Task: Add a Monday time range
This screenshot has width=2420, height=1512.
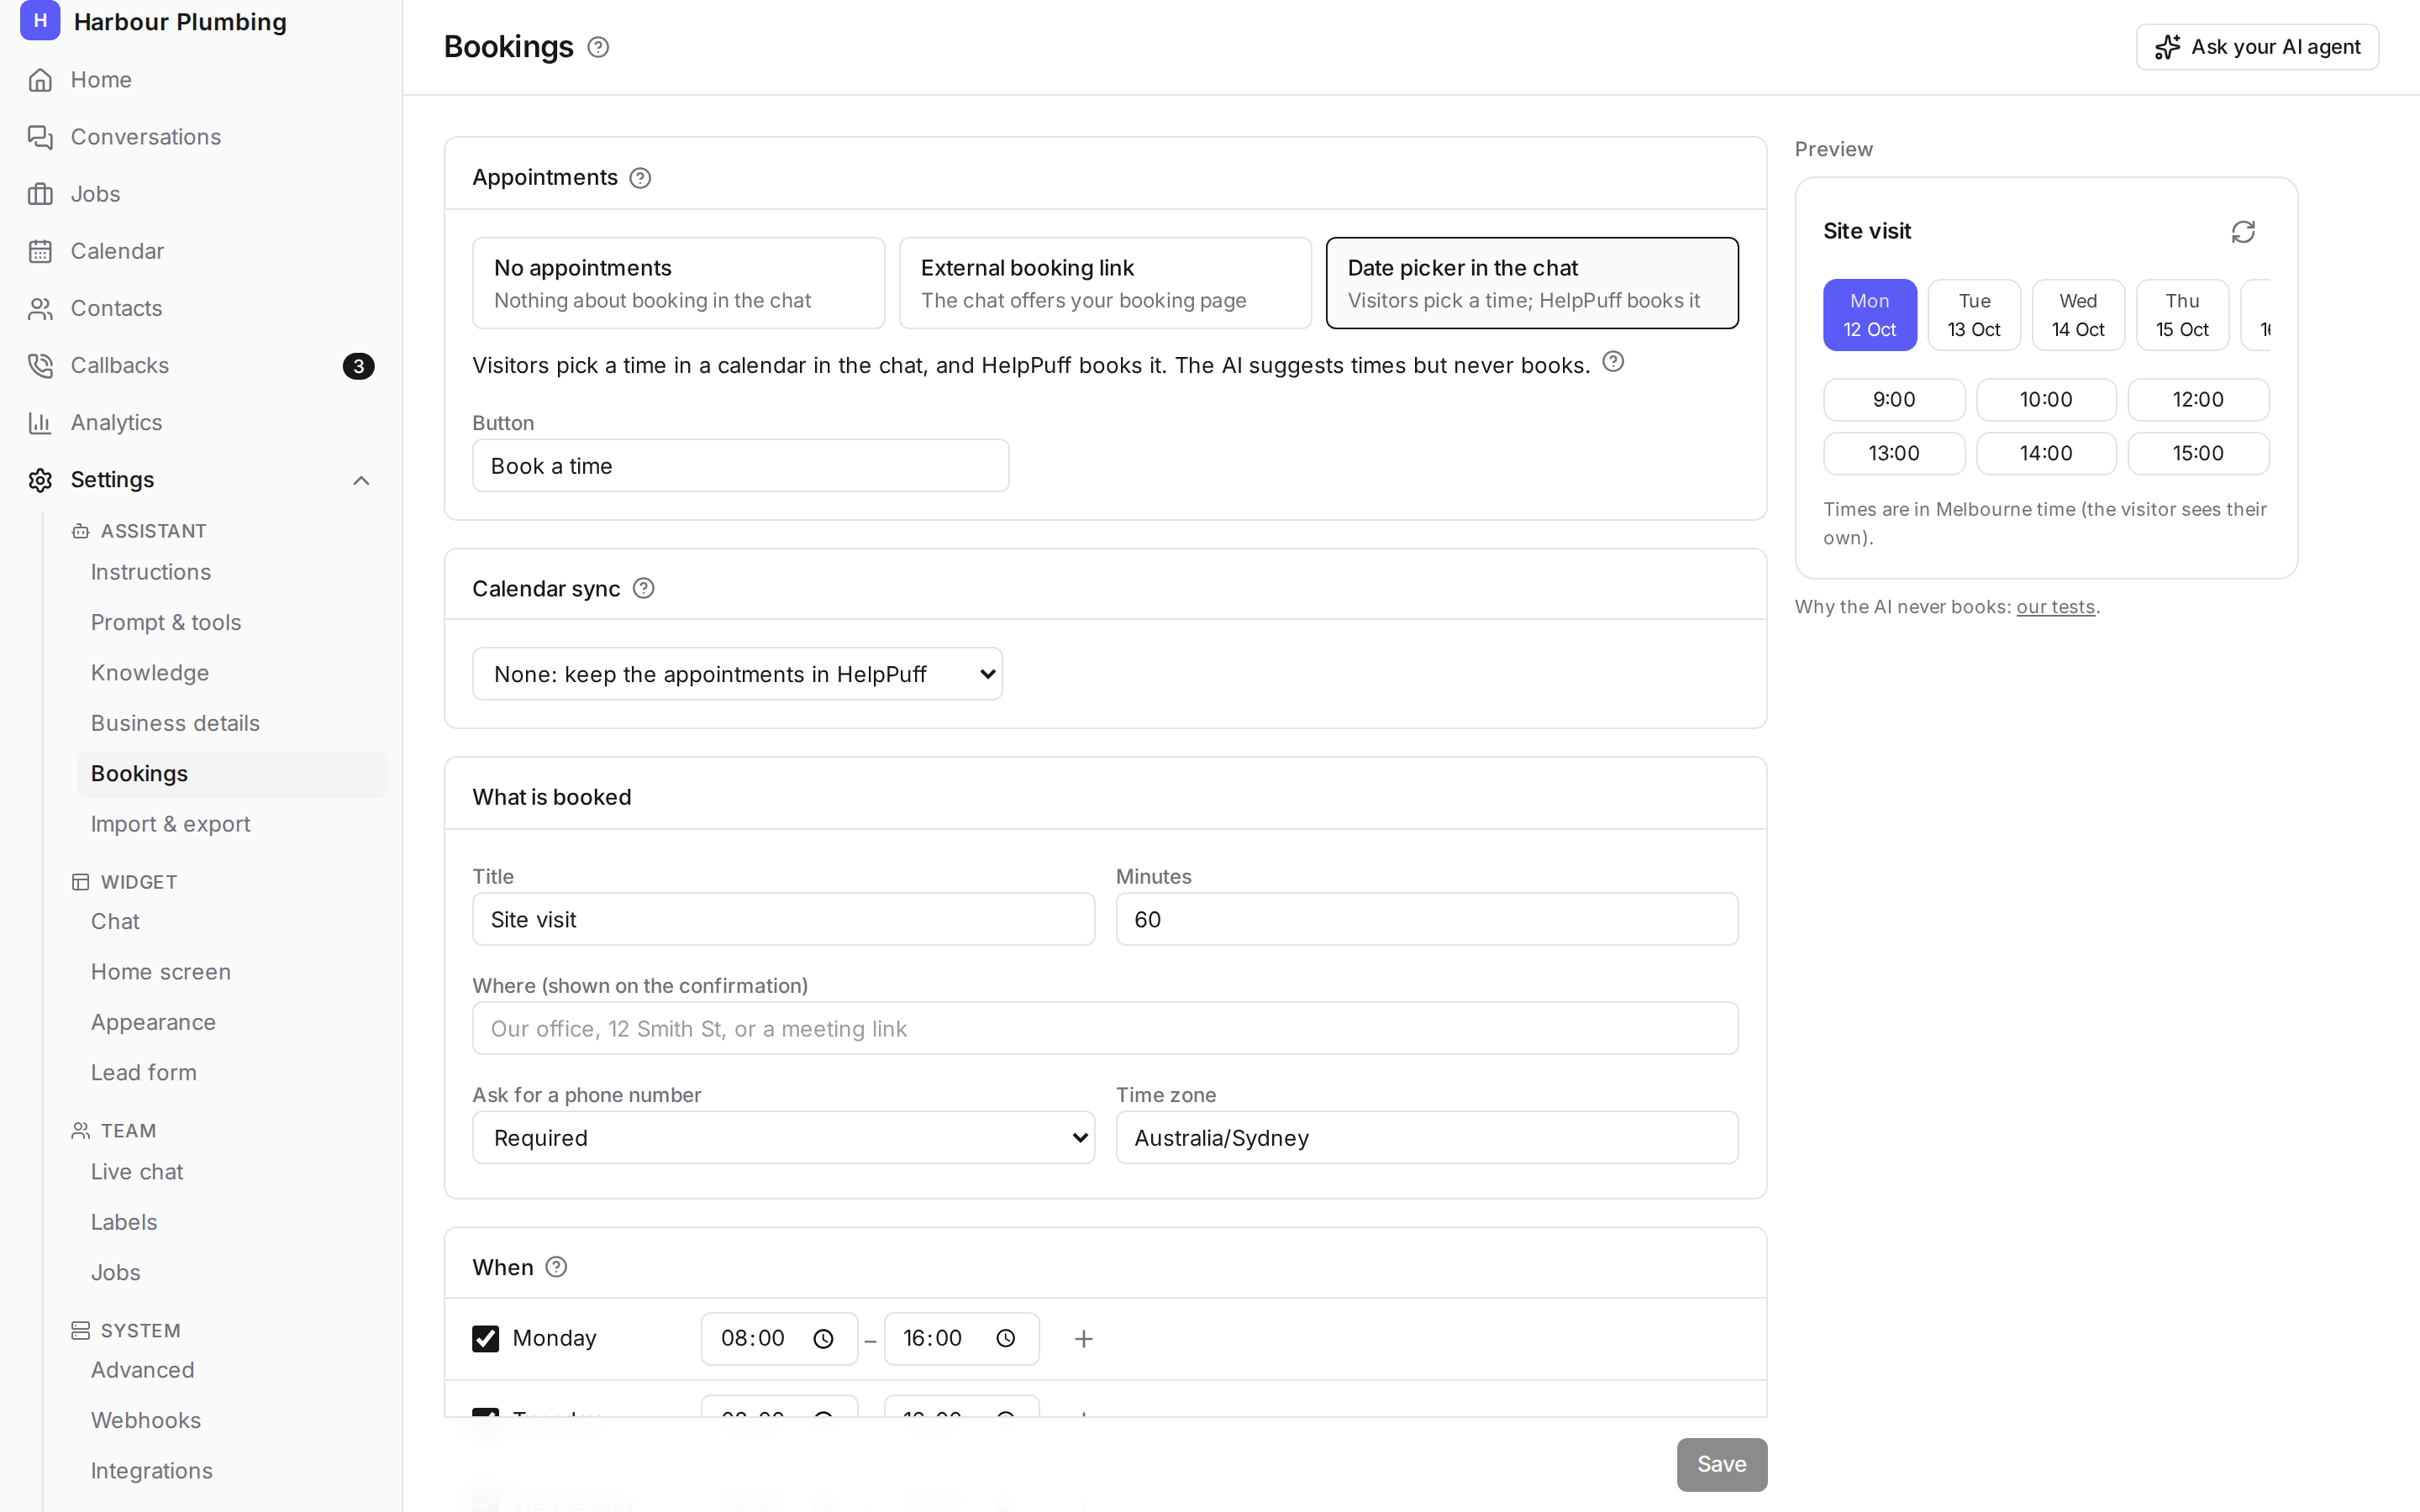Action: (x=1083, y=1338)
